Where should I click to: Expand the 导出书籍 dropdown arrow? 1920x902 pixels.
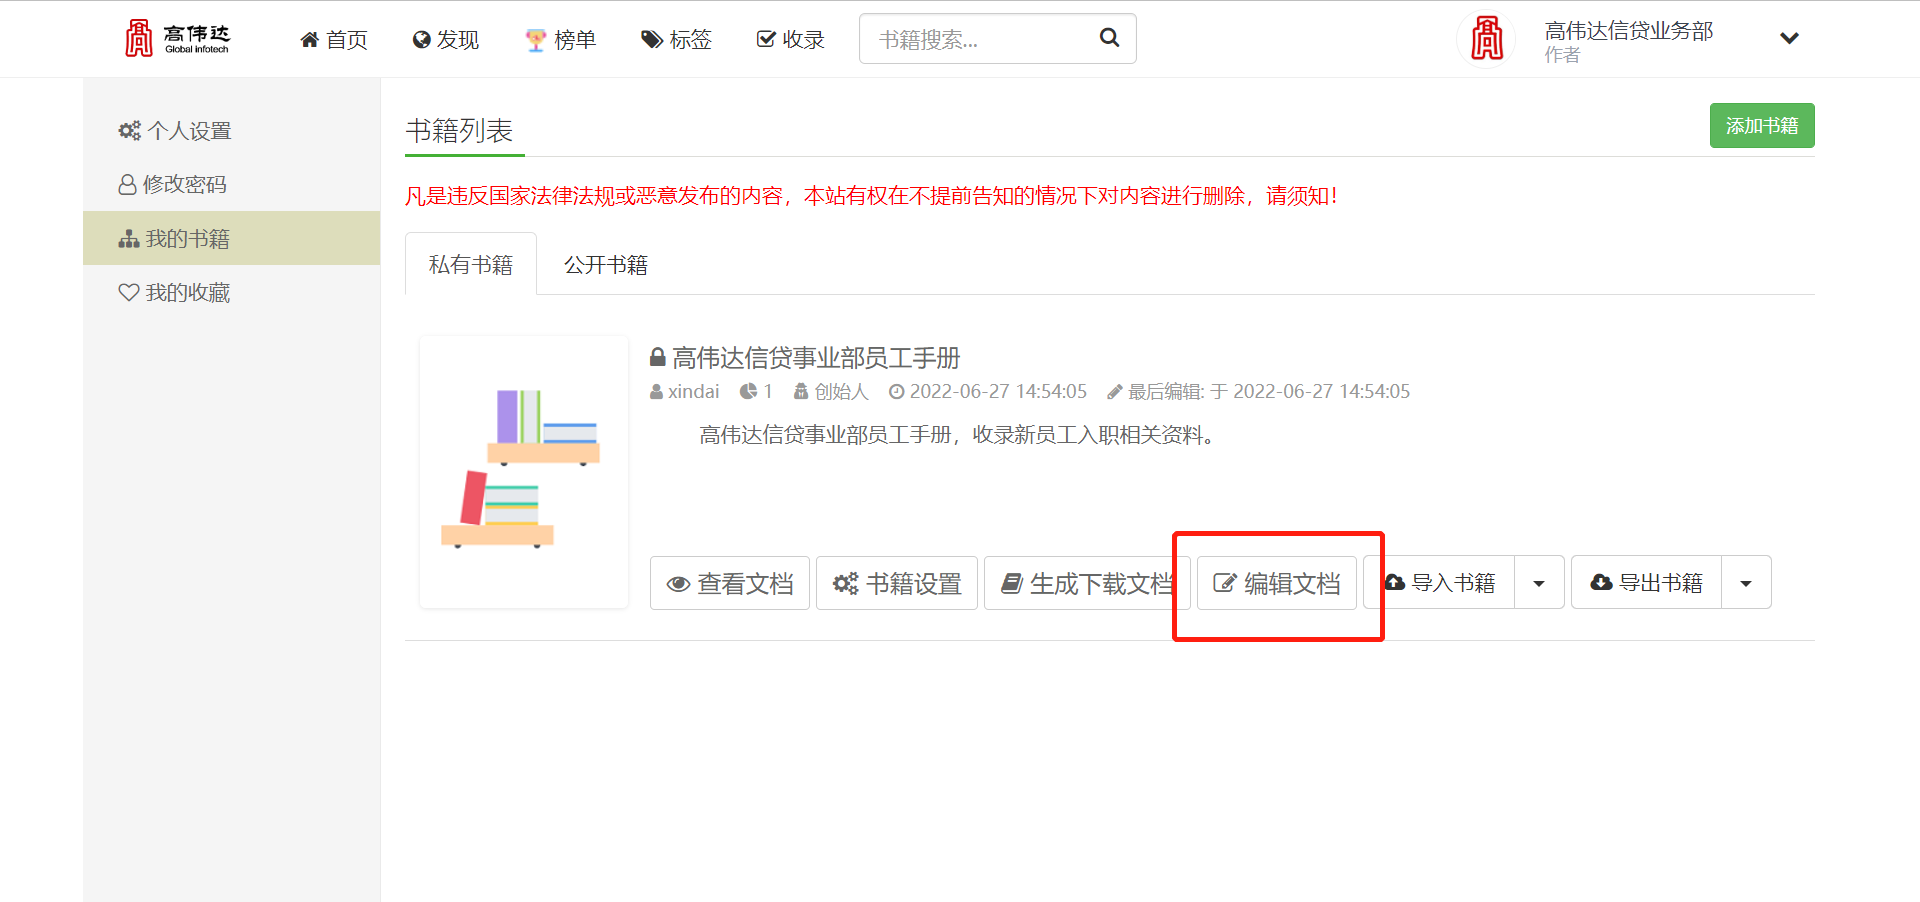pos(1746,583)
